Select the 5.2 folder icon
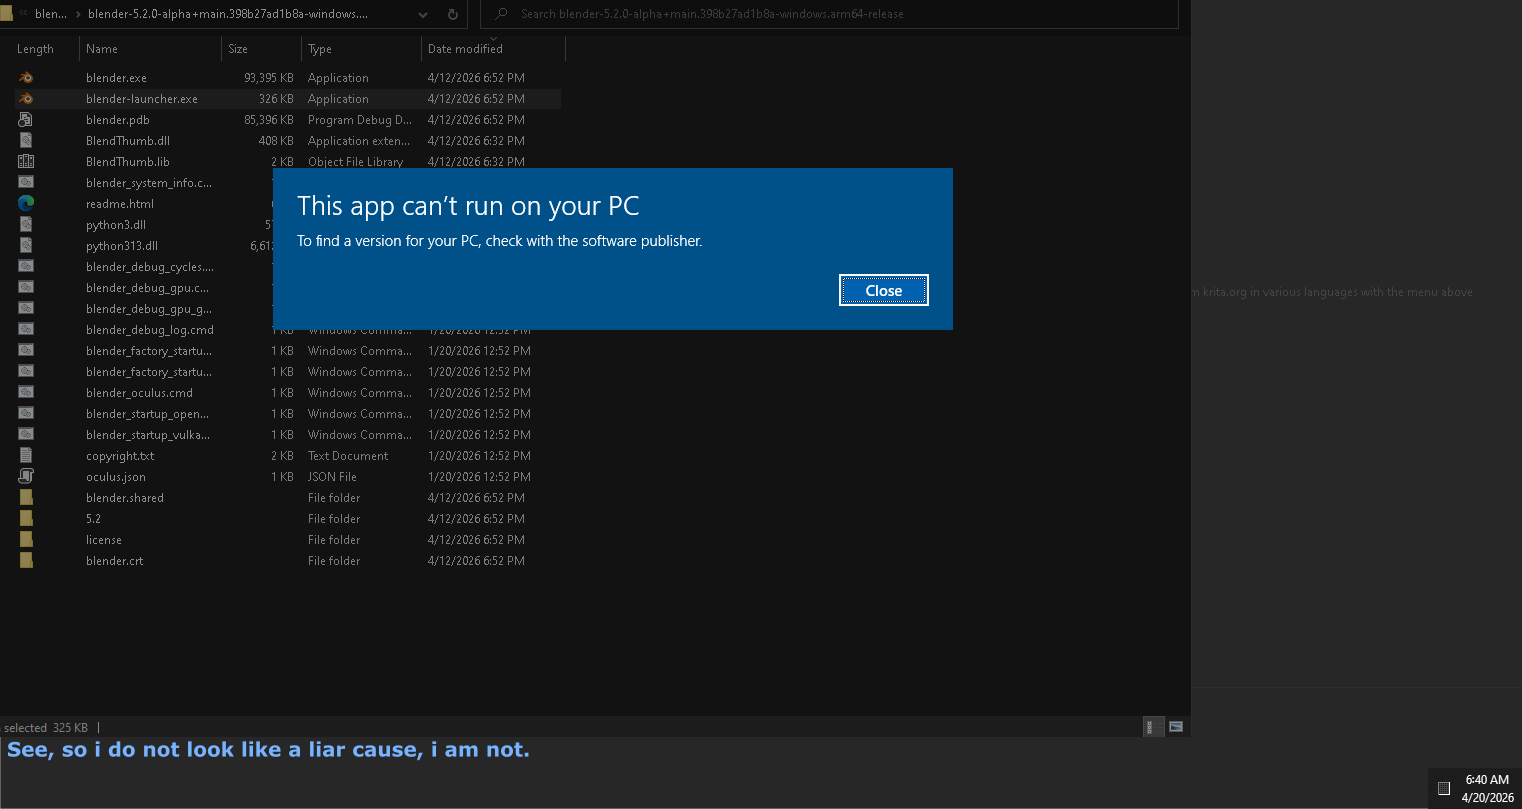The image size is (1522, 809). point(26,518)
